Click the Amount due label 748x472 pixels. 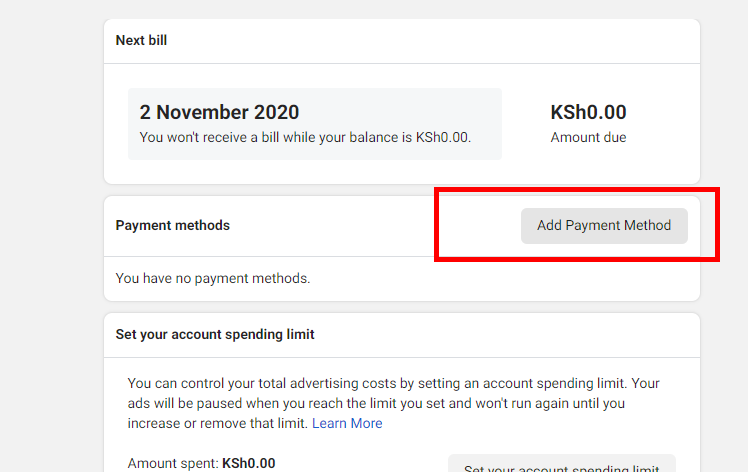[588, 137]
